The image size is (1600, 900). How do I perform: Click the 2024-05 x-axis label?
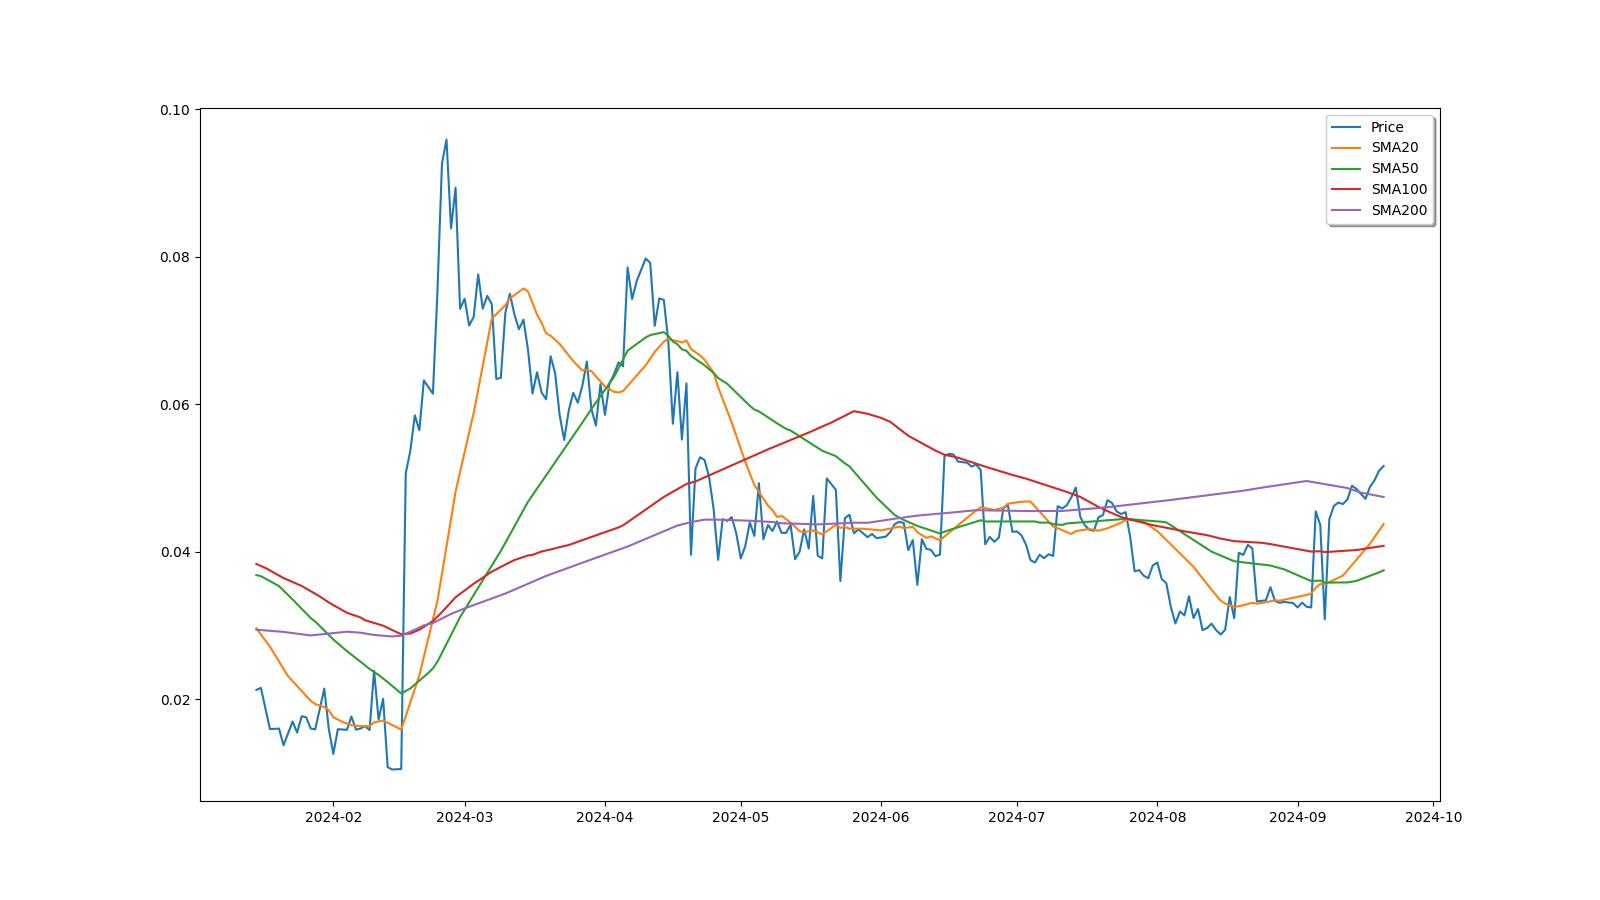tap(741, 817)
